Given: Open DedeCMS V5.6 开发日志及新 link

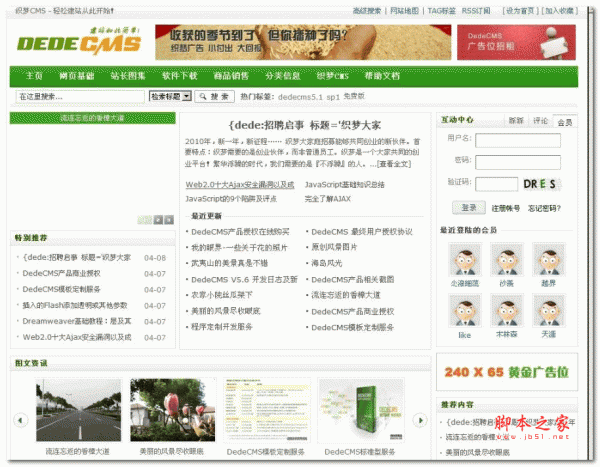Looking at the screenshot, I should pyautogui.click(x=245, y=279).
